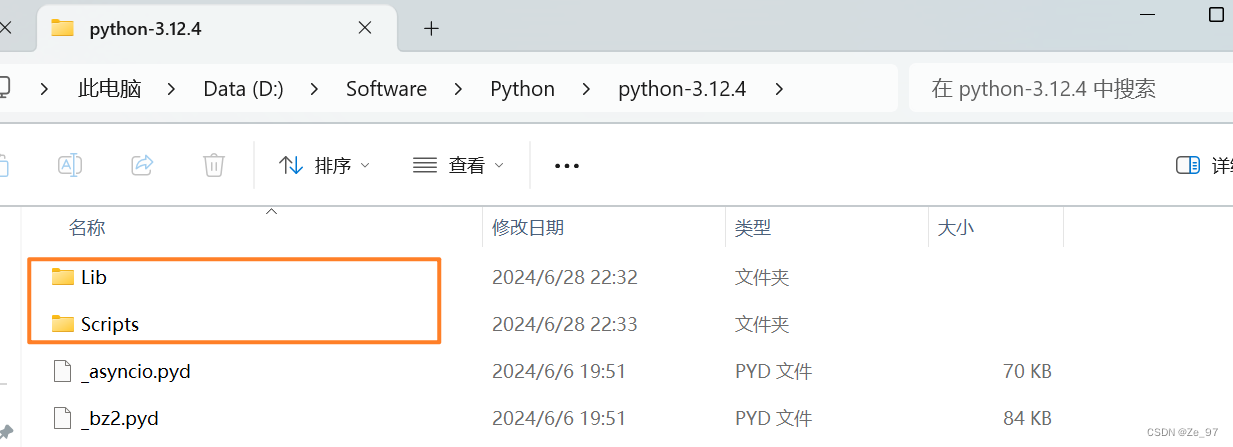Expand chevron after 此电脑 breadcrumb
The width and height of the screenshot is (1233, 447).
click(x=172, y=89)
